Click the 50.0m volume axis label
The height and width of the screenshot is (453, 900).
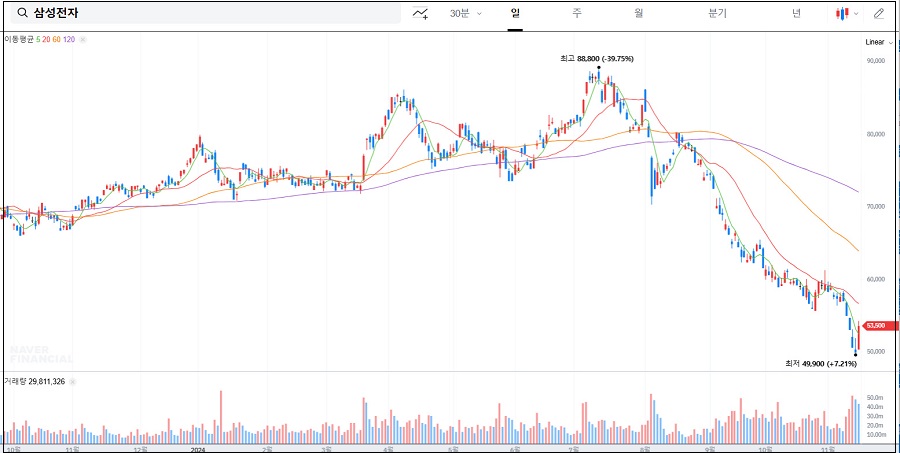875,397
